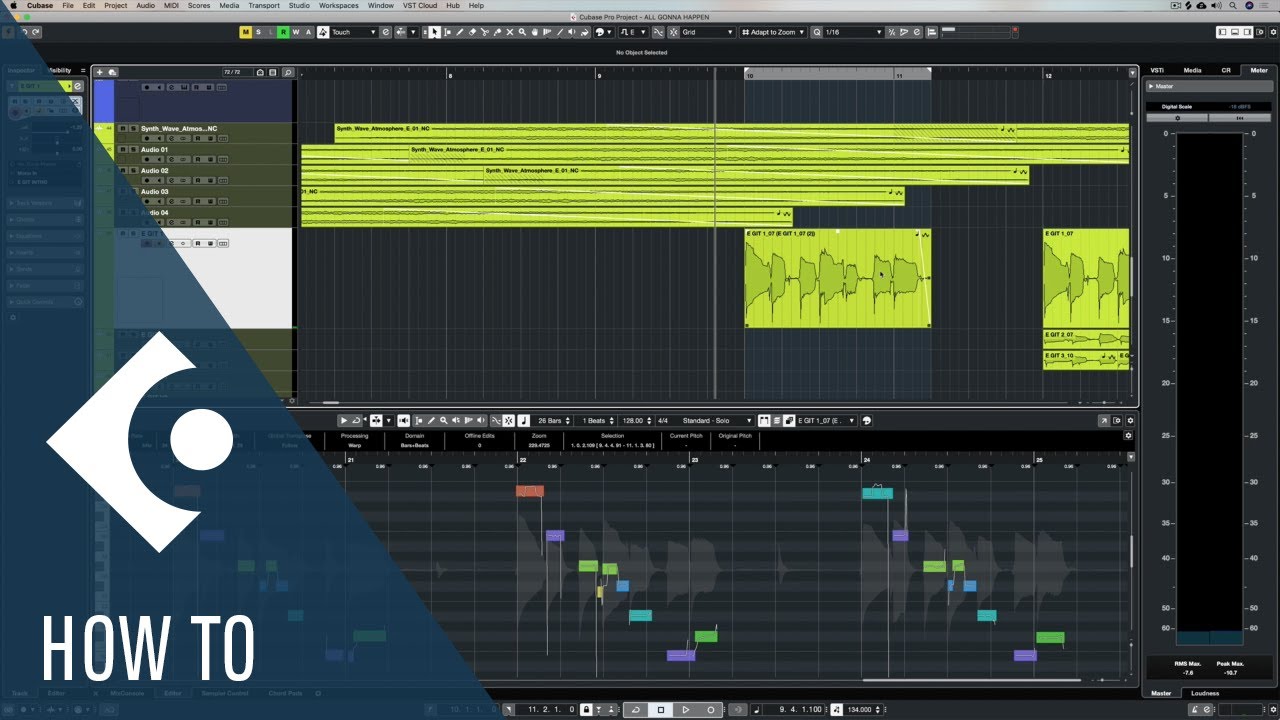This screenshot has height=720, width=1280.
Task: Toggle Audition Loop in sample editor
Action: pyautogui.click(x=356, y=420)
